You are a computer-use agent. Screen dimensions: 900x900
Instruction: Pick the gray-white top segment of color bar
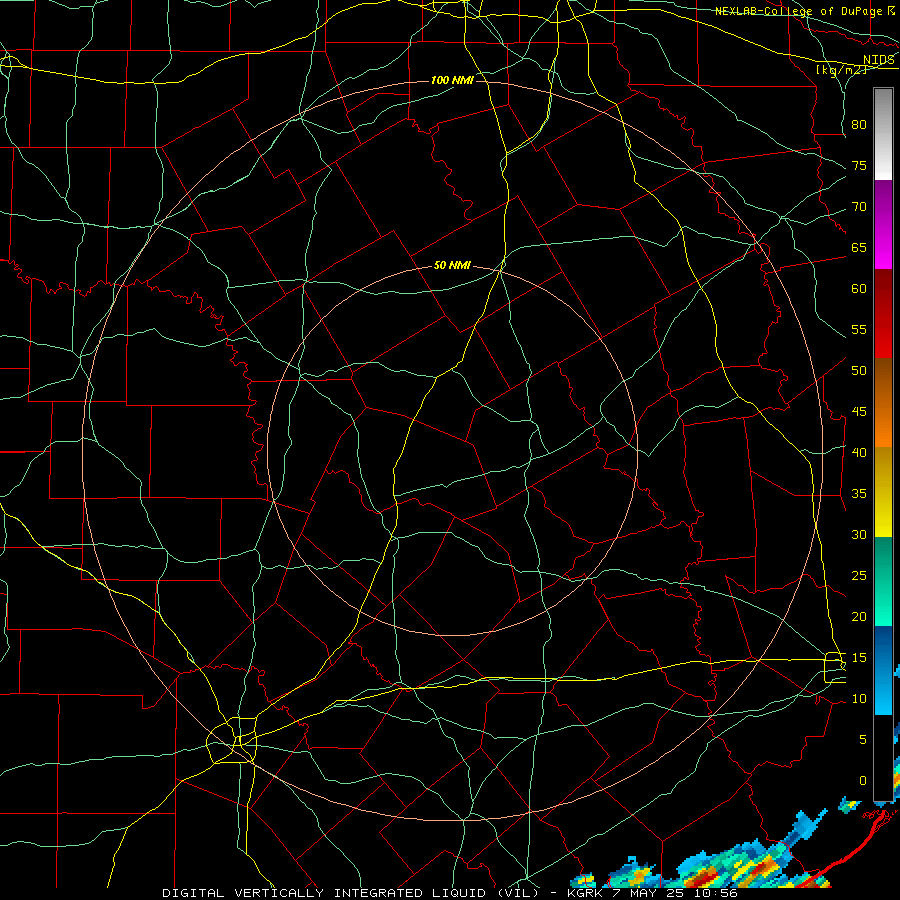pos(883,134)
